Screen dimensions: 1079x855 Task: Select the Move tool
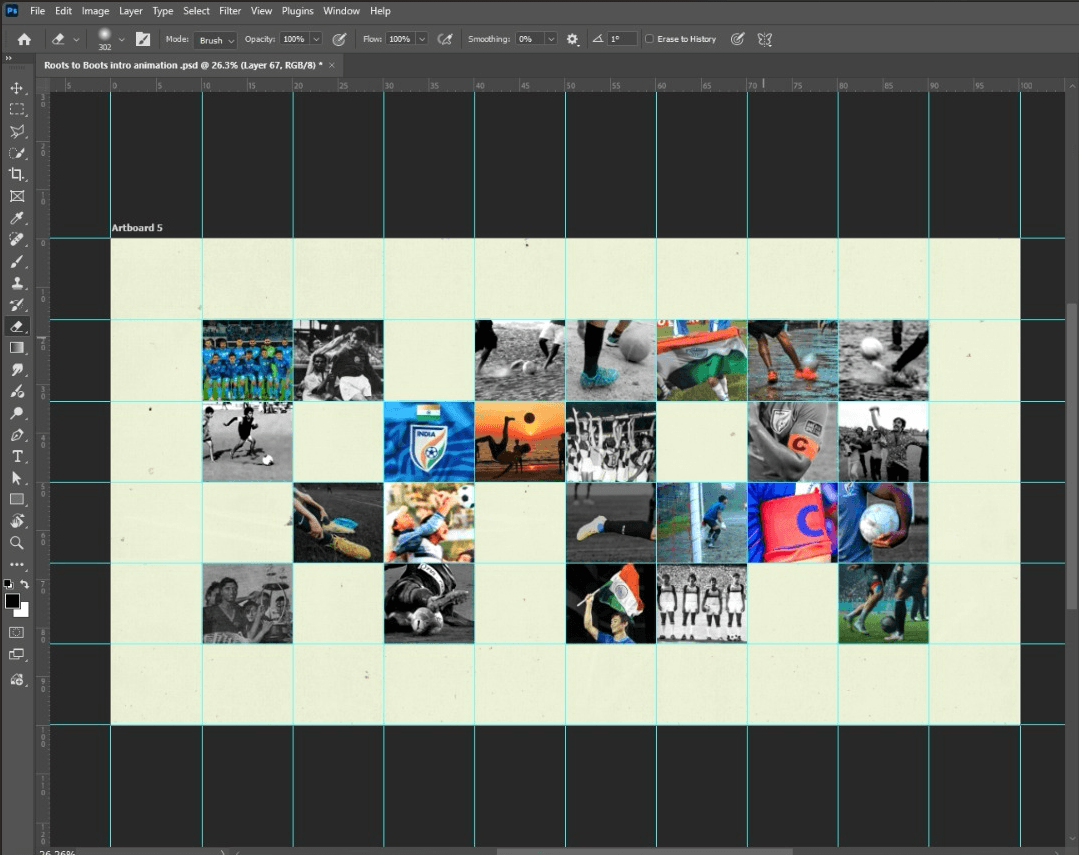[17, 88]
